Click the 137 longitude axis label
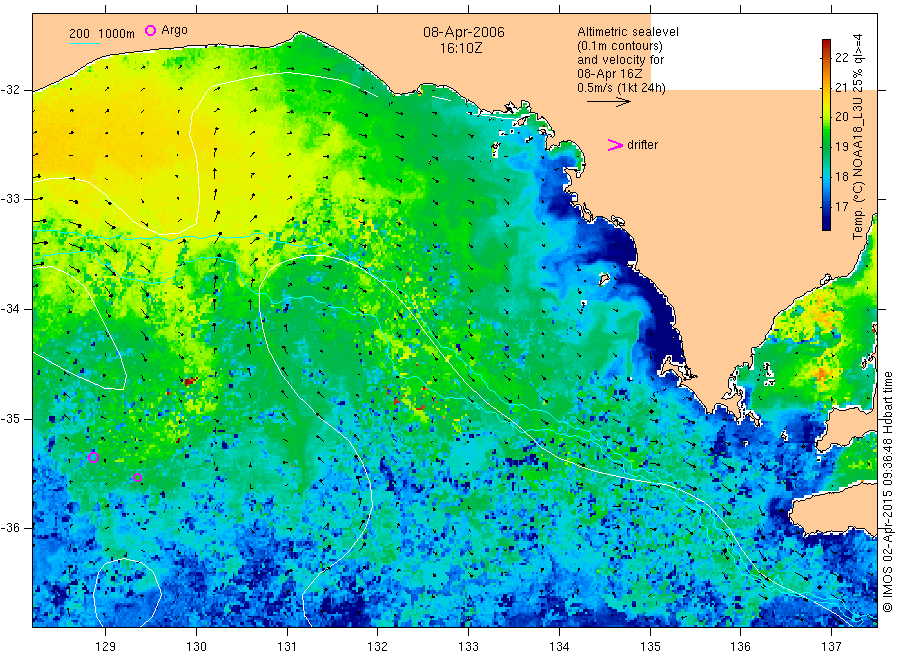 pos(831,647)
